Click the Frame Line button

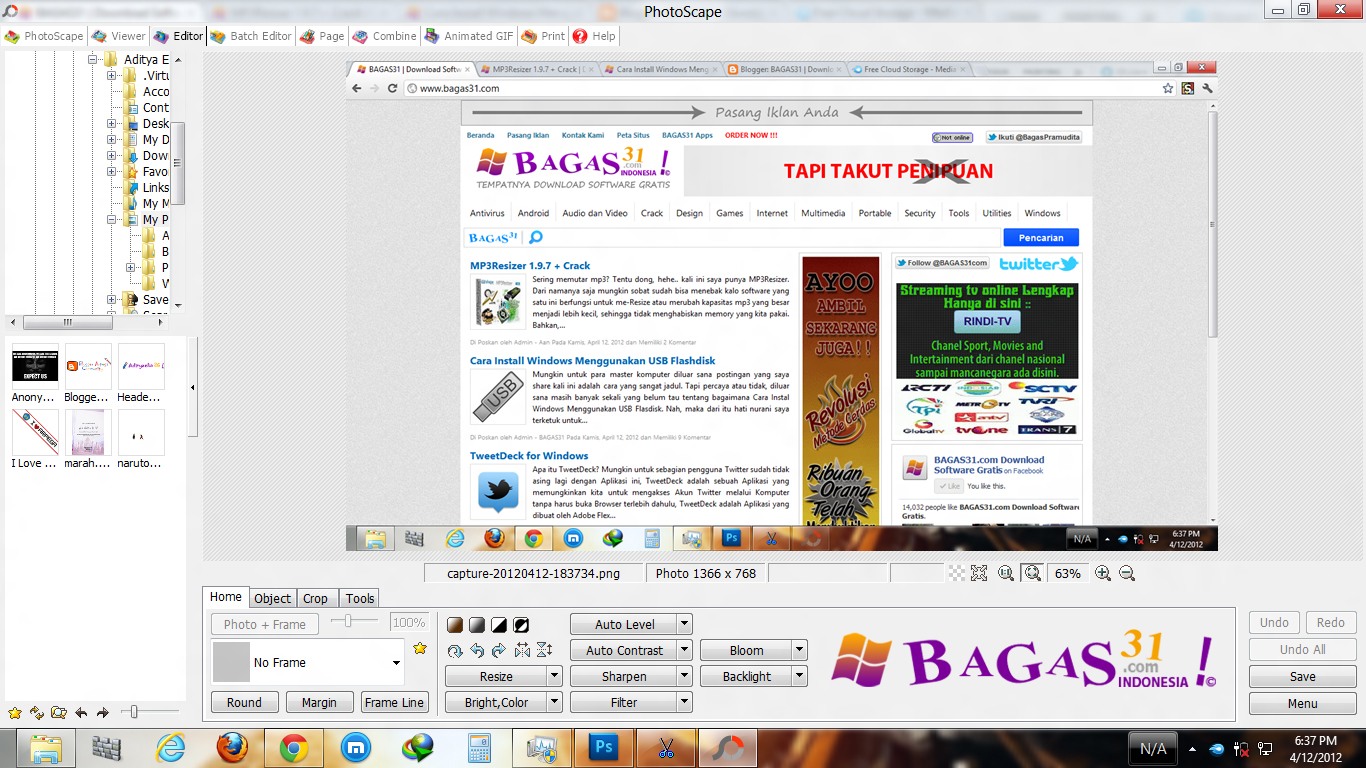coord(394,702)
